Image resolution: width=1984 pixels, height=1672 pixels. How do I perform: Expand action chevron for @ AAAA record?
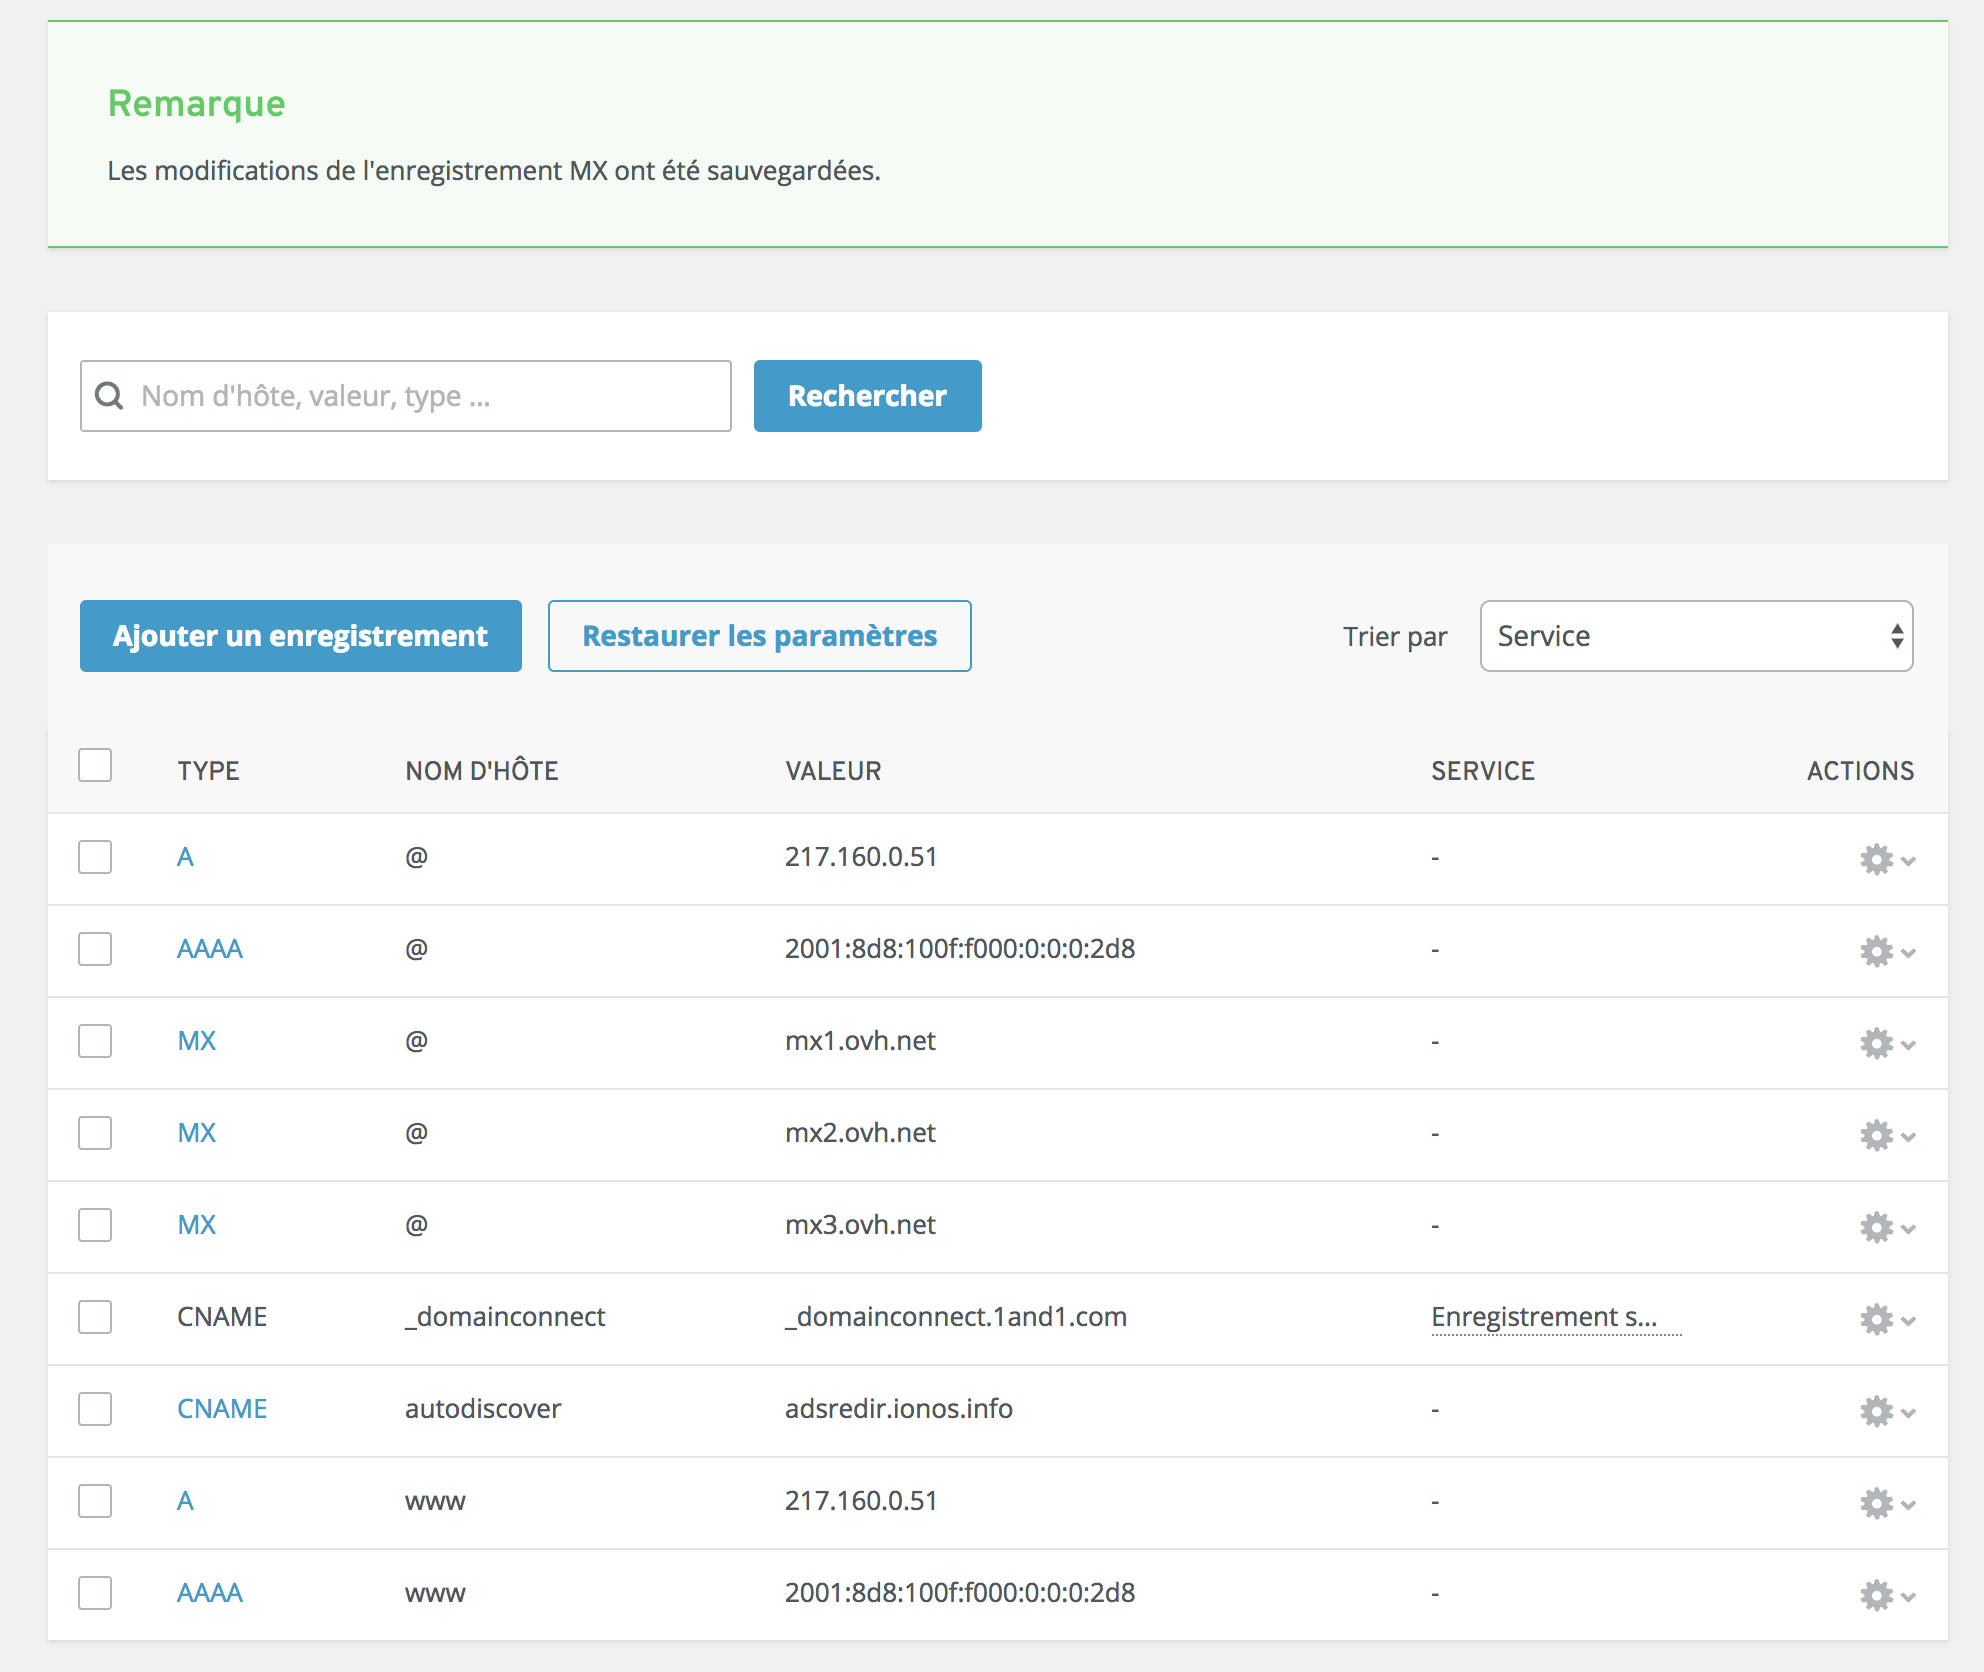pyautogui.click(x=1908, y=953)
